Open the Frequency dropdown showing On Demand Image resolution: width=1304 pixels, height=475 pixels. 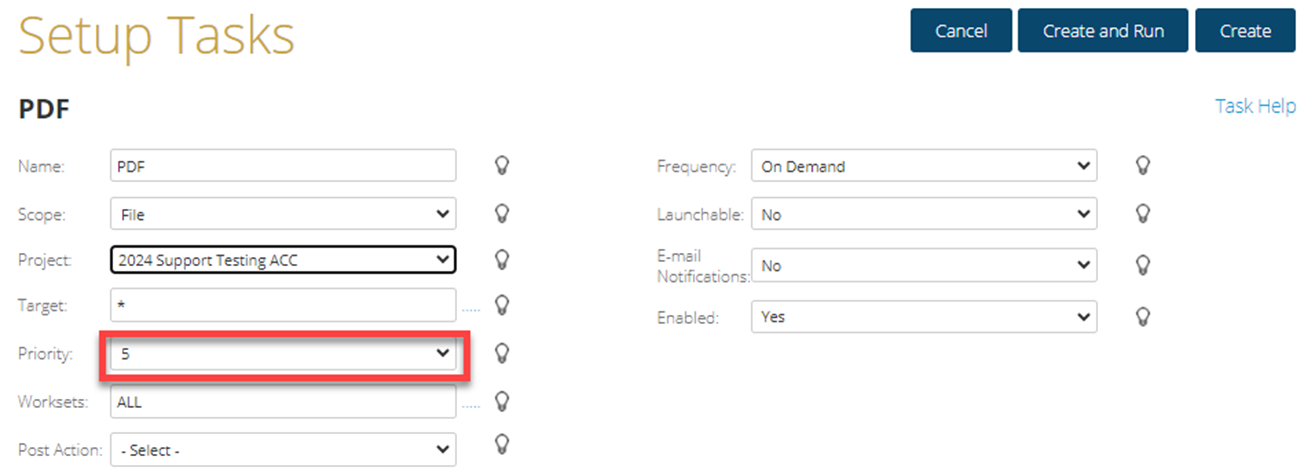pyautogui.click(x=923, y=166)
